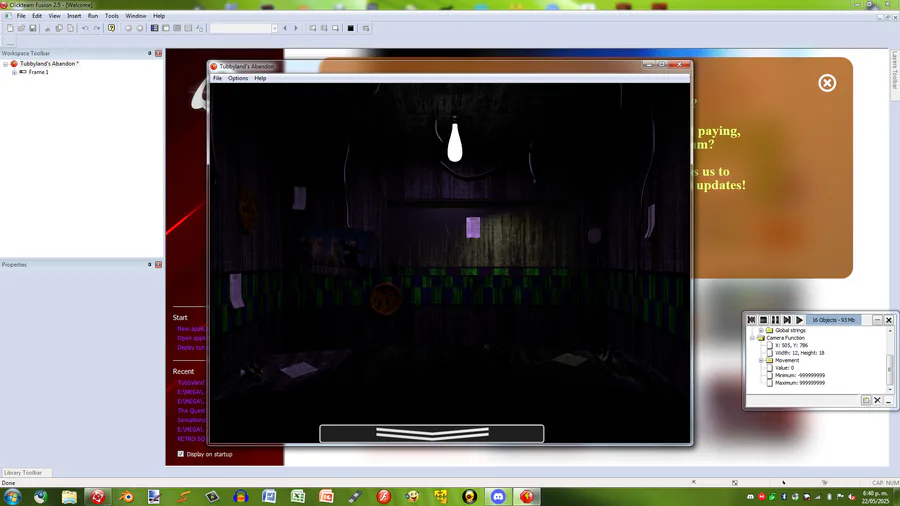Collapse the Camera Function debugger node

pyautogui.click(x=752, y=338)
